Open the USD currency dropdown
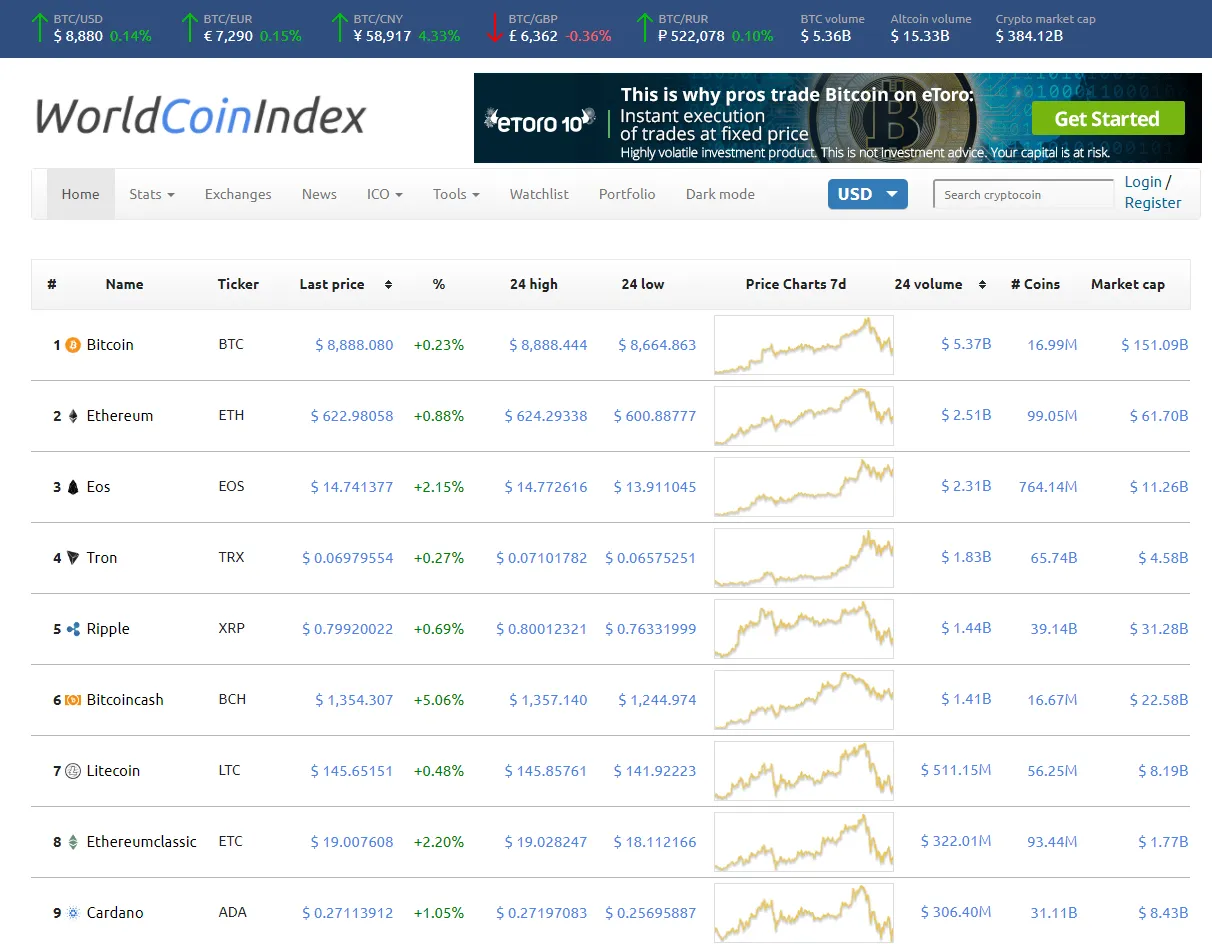Viewport: 1212px width, 944px height. [867, 194]
